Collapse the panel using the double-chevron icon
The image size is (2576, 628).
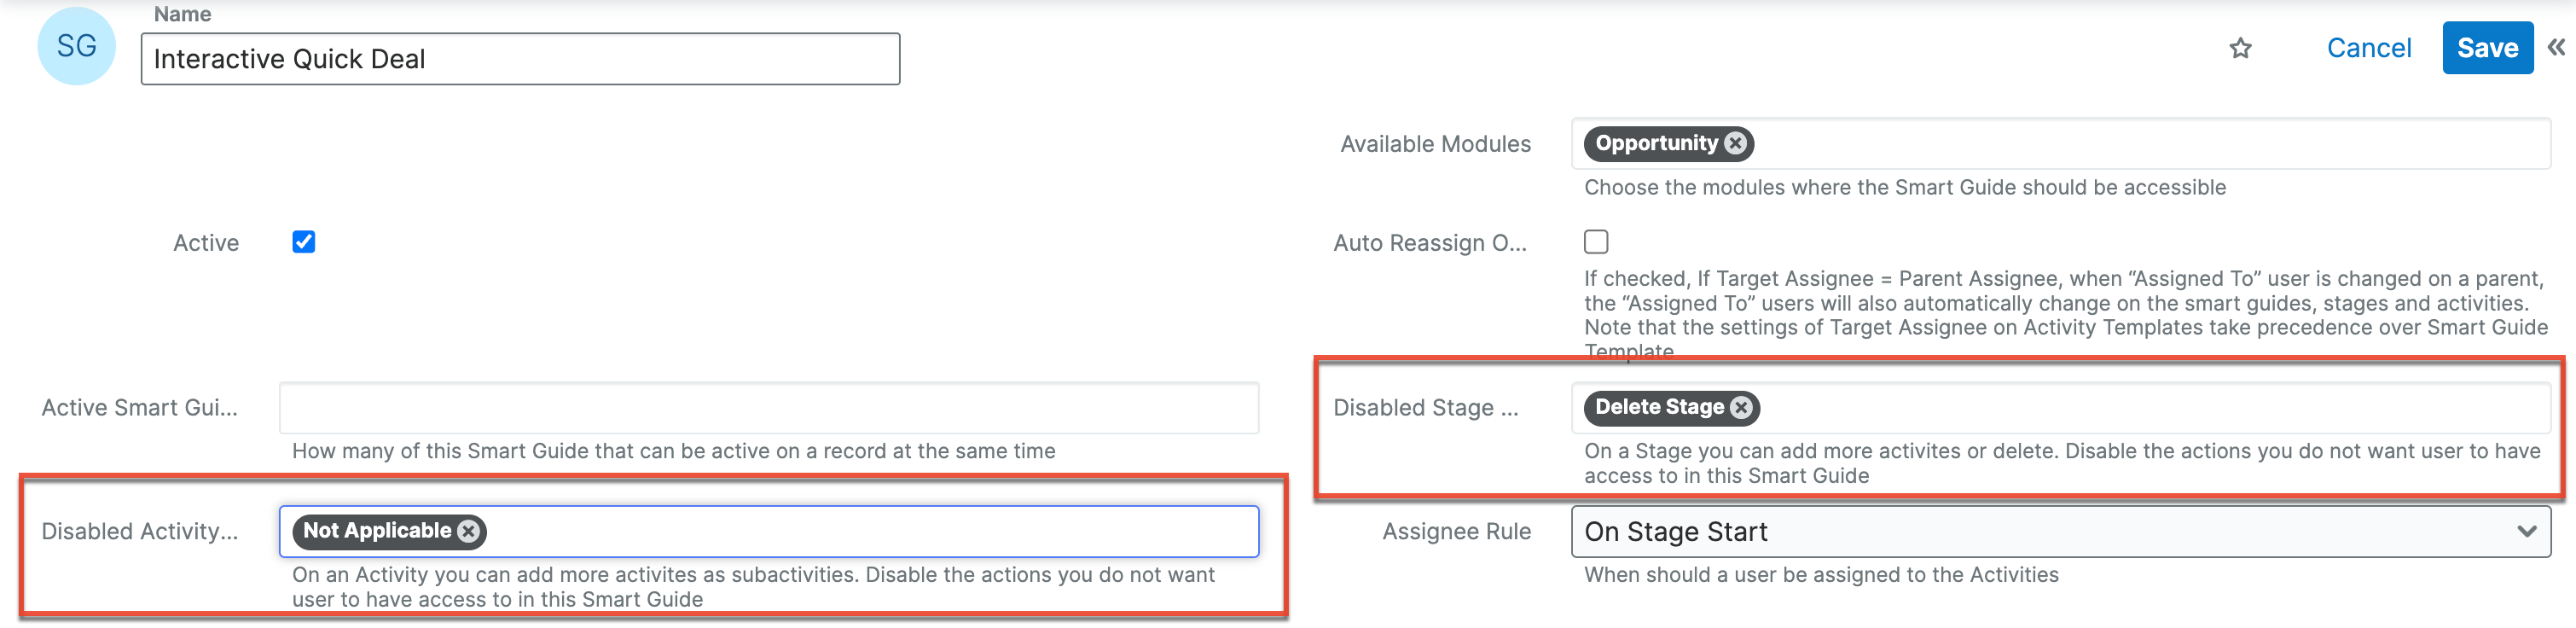[2557, 47]
